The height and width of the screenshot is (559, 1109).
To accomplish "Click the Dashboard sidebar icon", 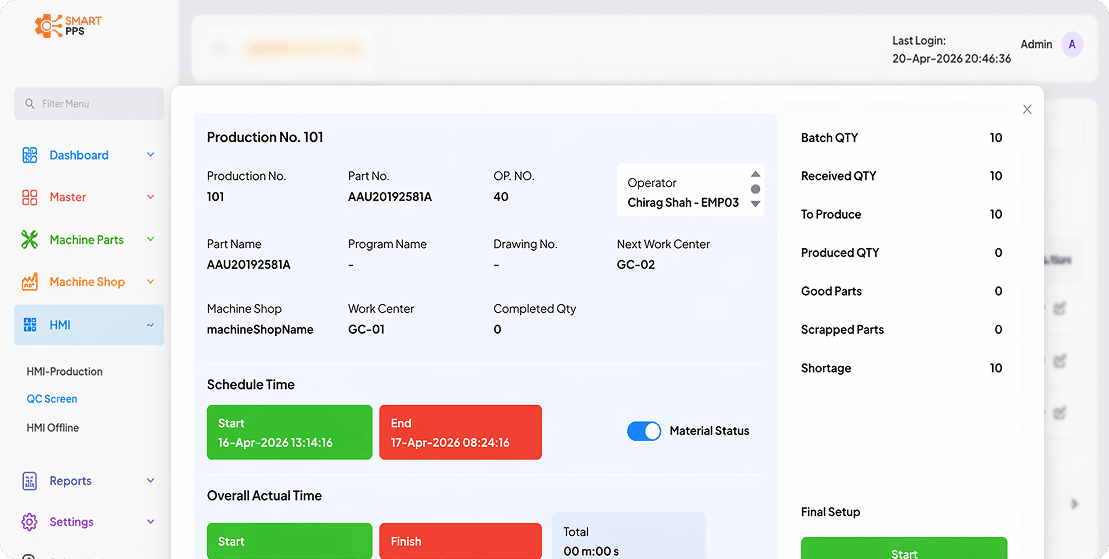I will tap(30, 155).
